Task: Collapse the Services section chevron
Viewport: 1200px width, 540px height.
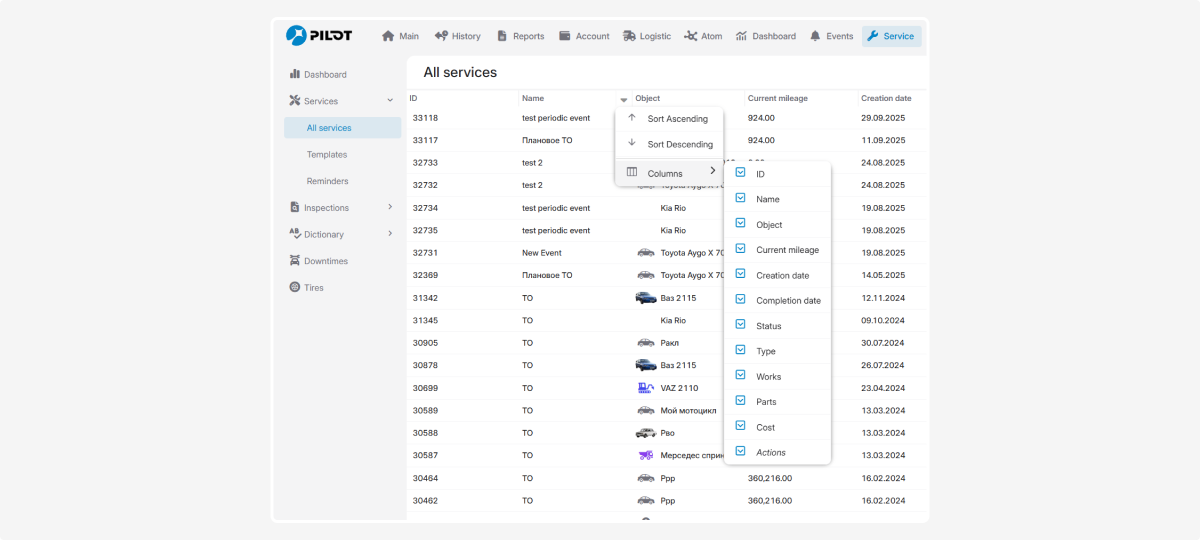Action: coord(390,101)
